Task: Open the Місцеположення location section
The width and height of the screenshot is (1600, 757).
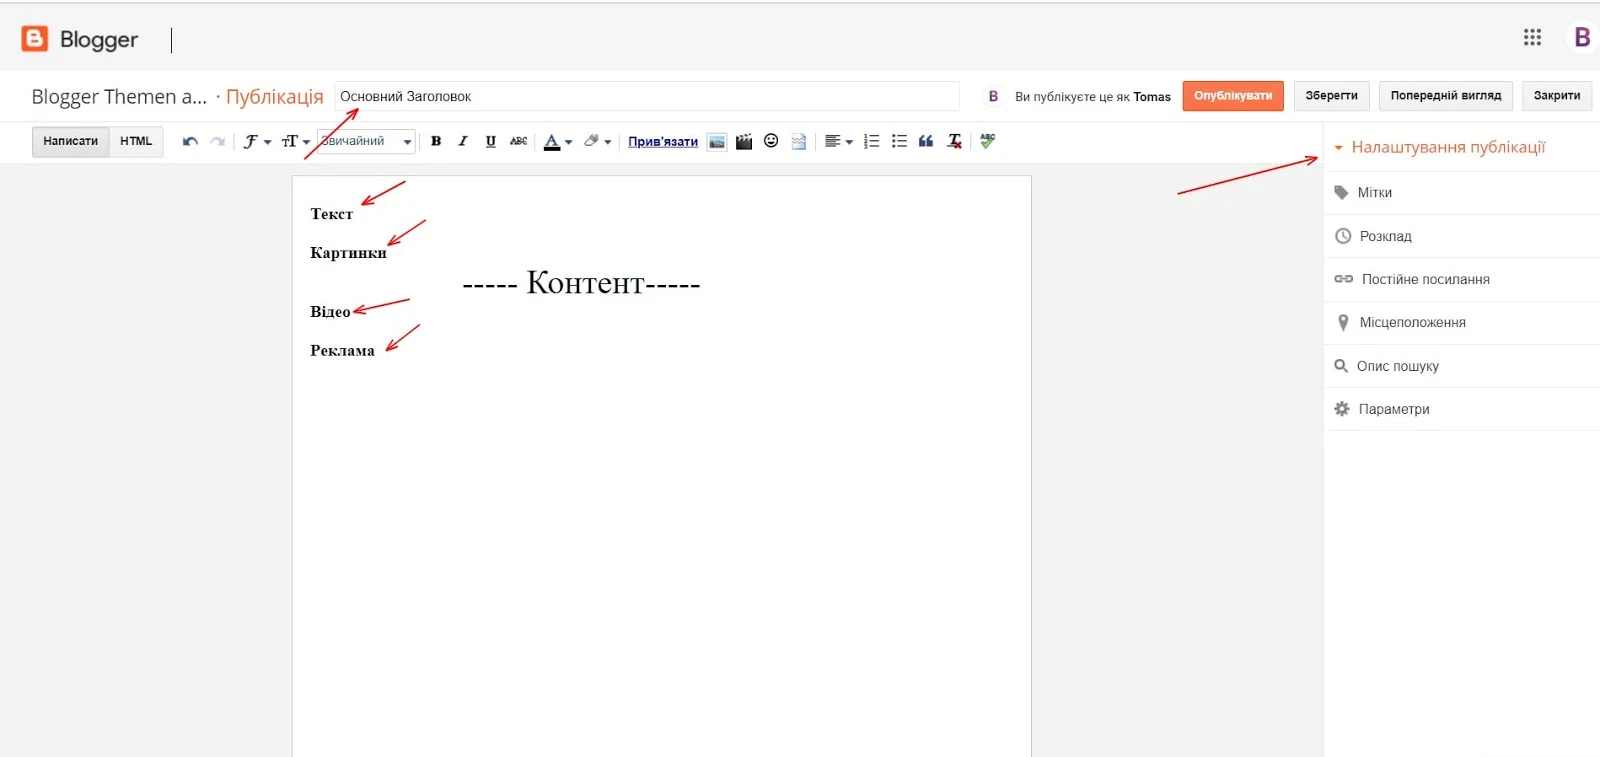Action: [1462, 322]
